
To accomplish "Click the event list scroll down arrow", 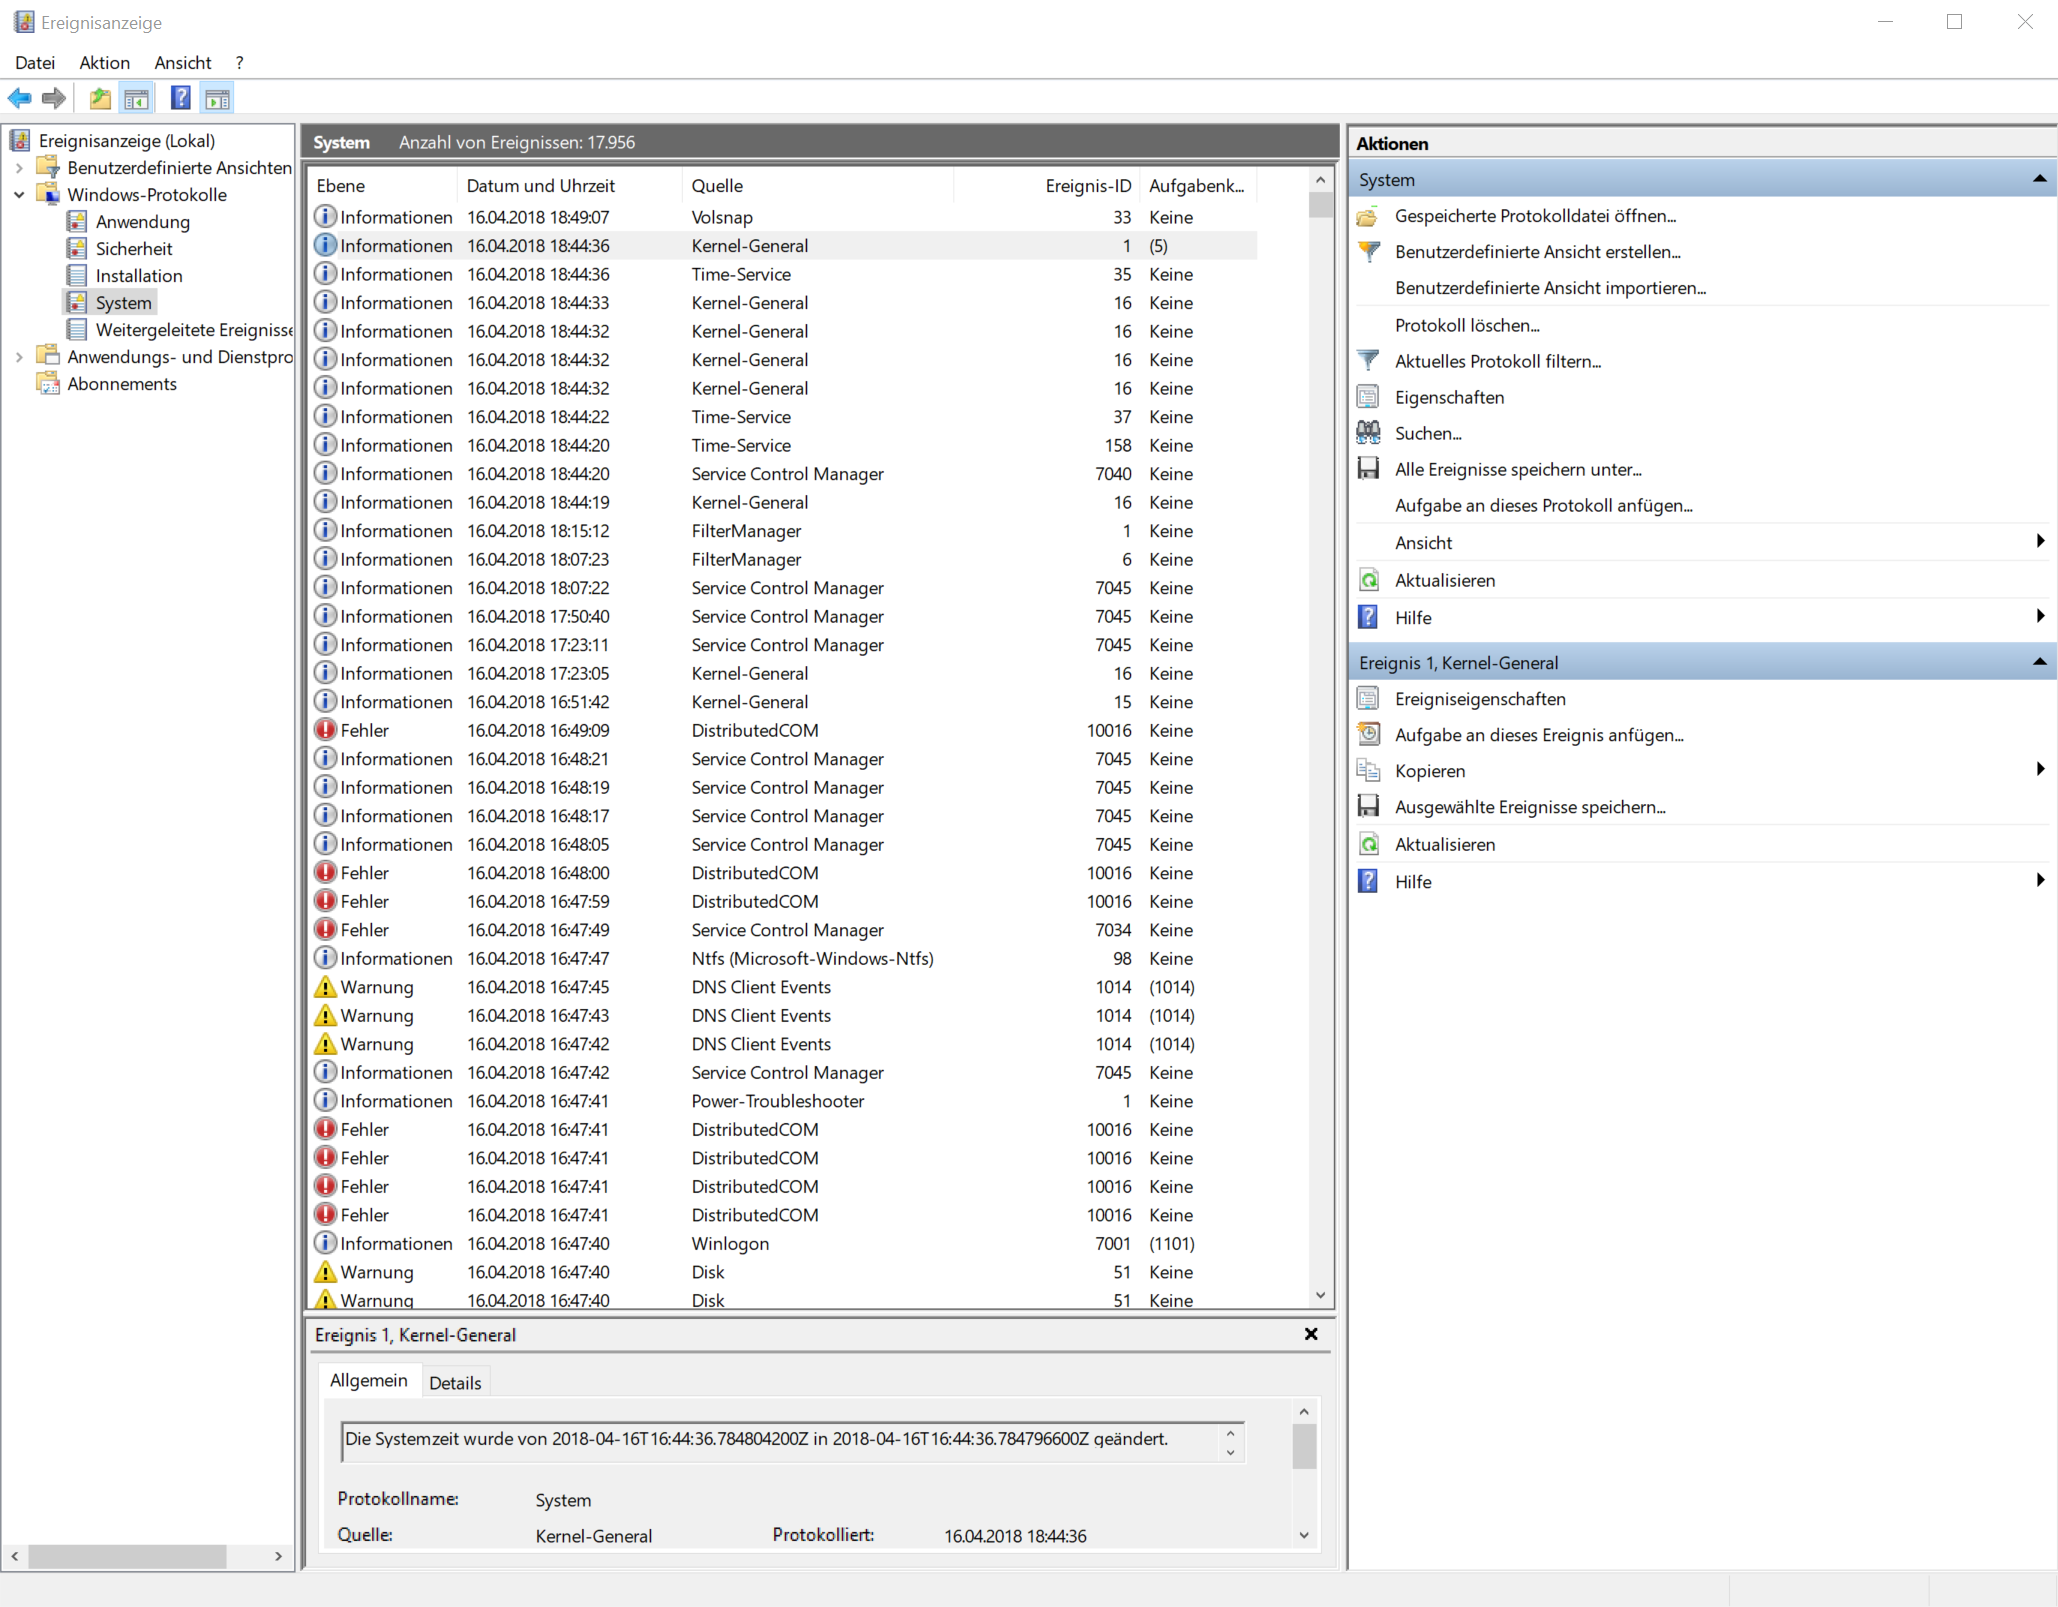I will point(1320,1295).
